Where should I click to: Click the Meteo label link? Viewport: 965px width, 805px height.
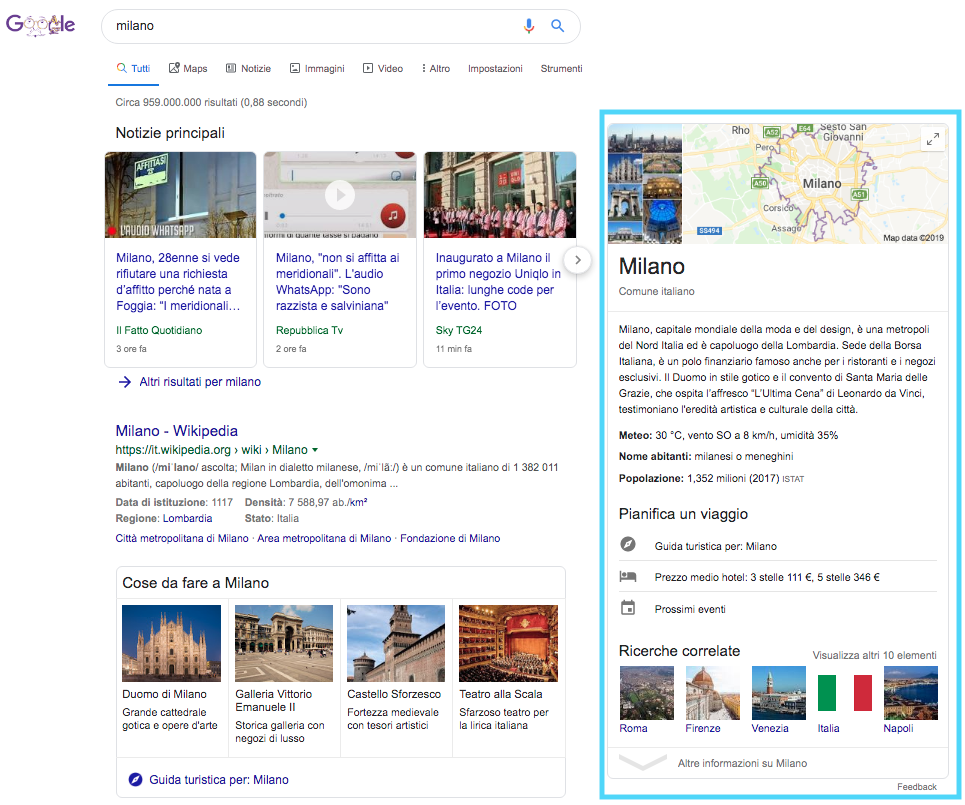pyautogui.click(x=635, y=435)
